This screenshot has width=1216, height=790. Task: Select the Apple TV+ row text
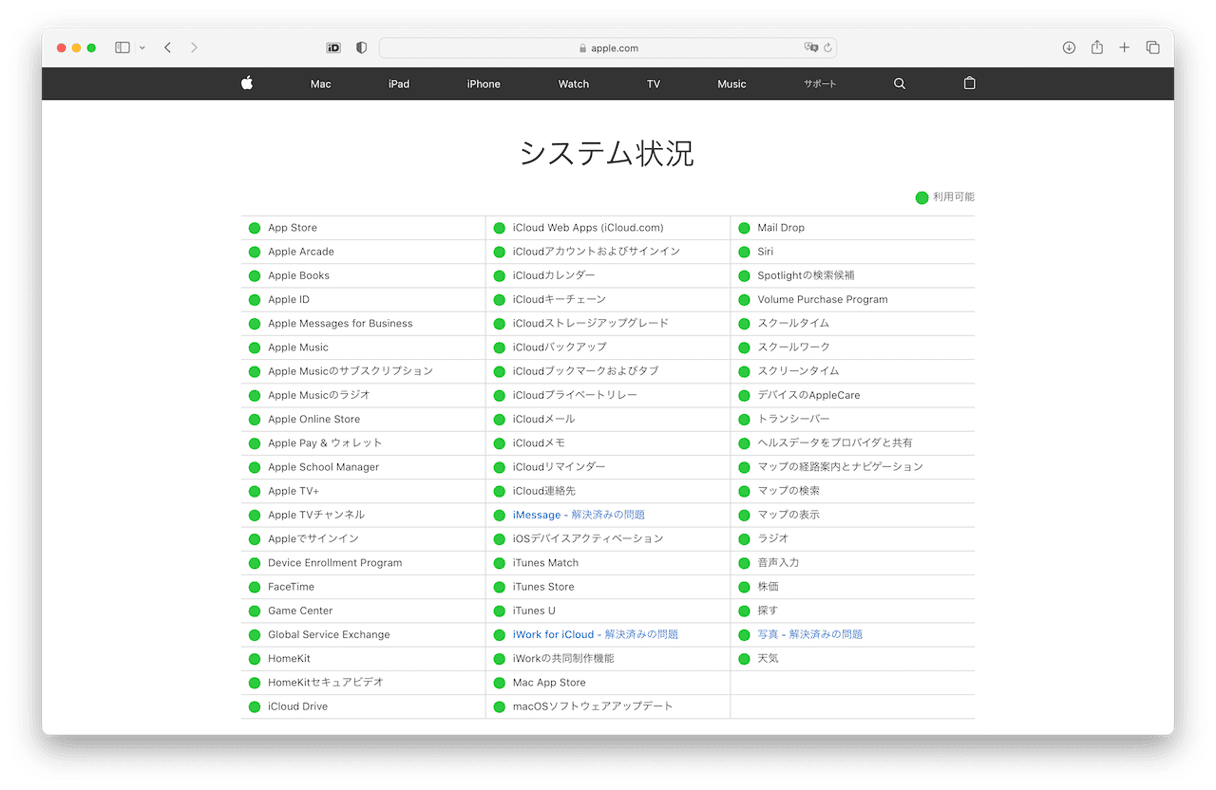[294, 491]
